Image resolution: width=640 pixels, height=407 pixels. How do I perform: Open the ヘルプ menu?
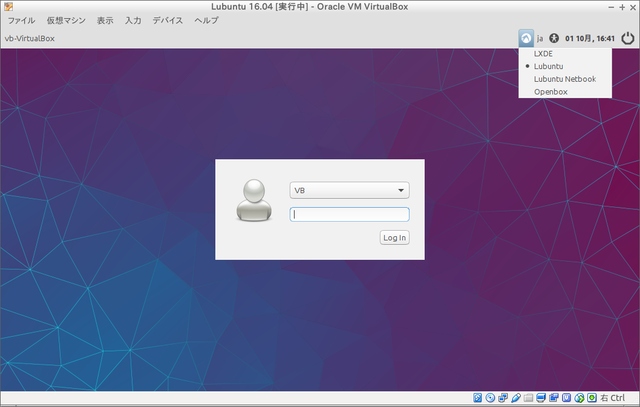tap(207, 20)
